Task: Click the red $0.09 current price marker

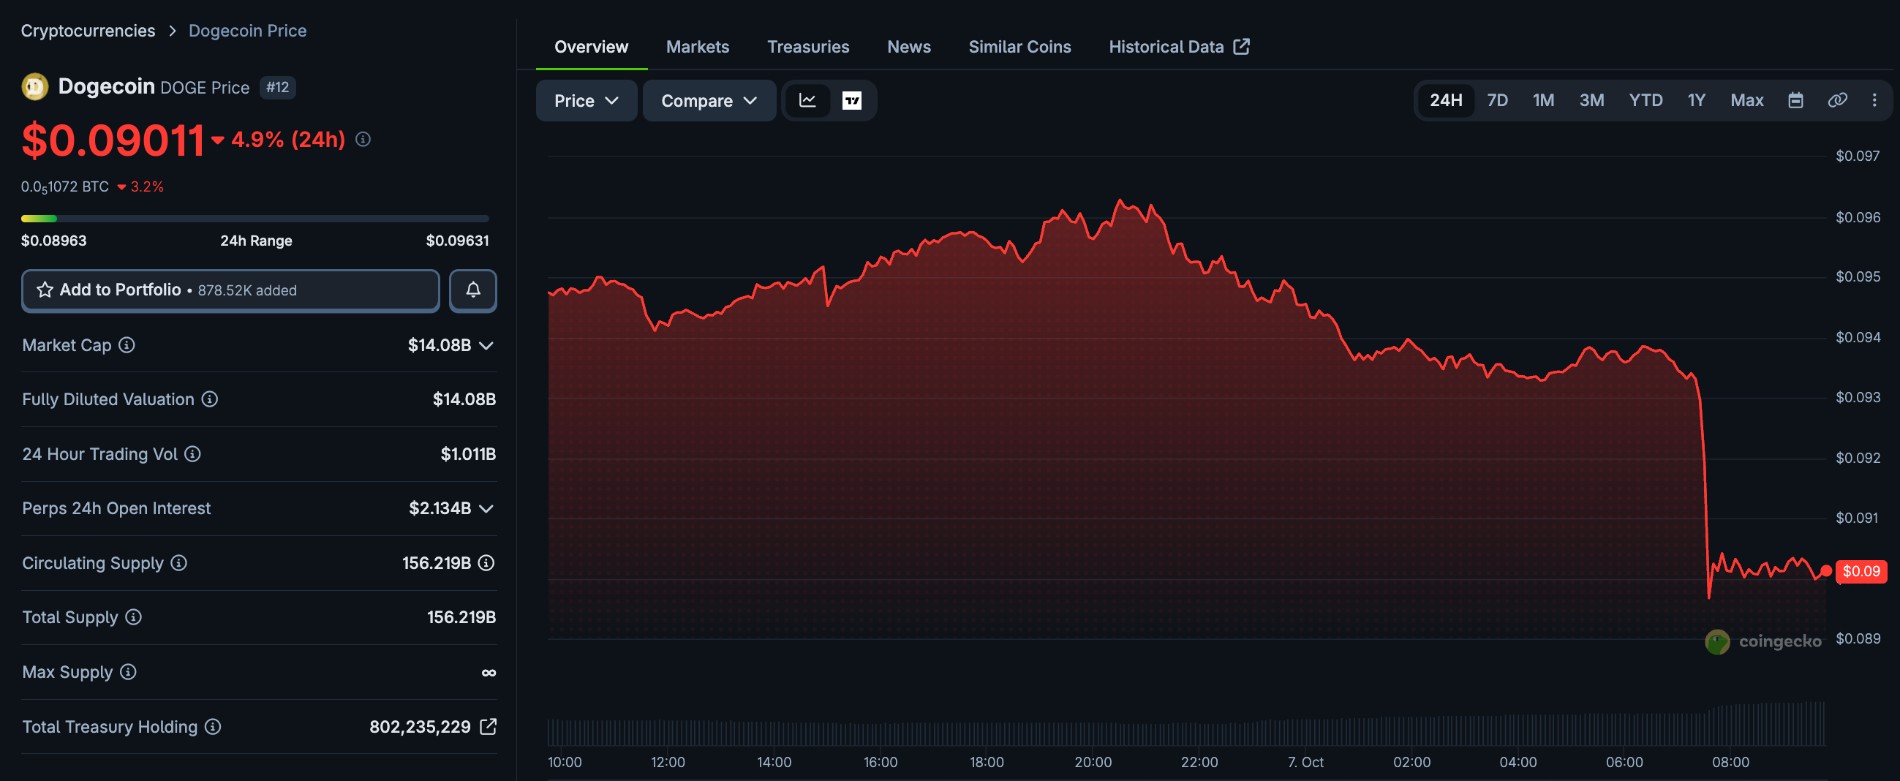Action: (x=1861, y=571)
